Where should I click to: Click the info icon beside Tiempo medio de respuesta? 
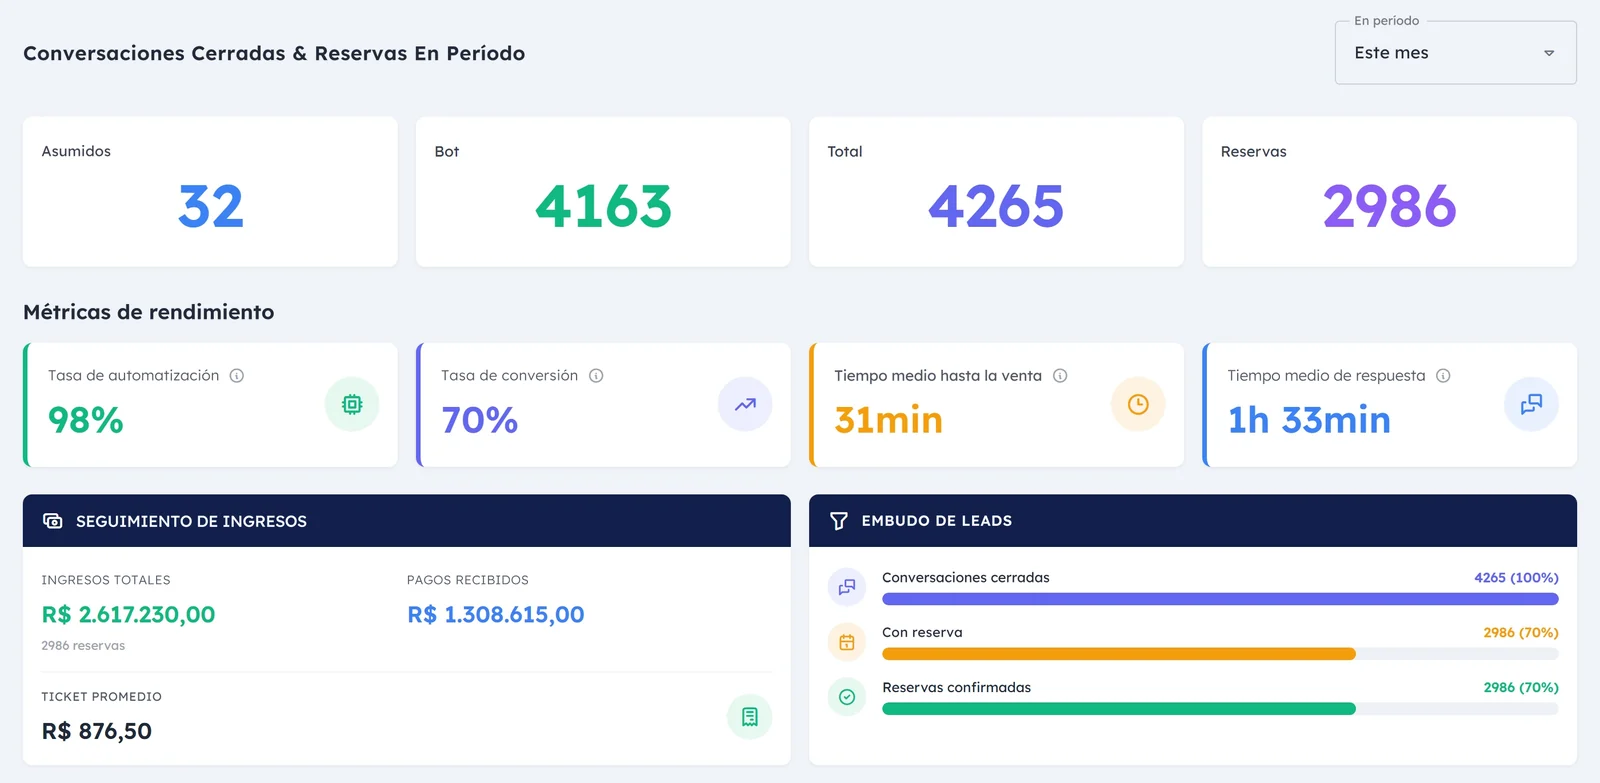click(x=1443, y=376)
